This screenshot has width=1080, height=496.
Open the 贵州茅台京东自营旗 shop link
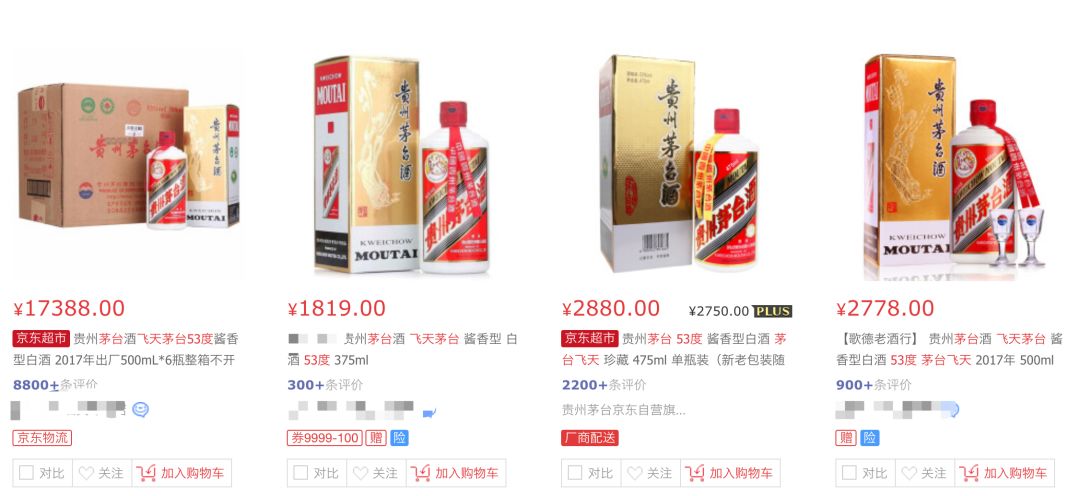click(x=624, y=410)
